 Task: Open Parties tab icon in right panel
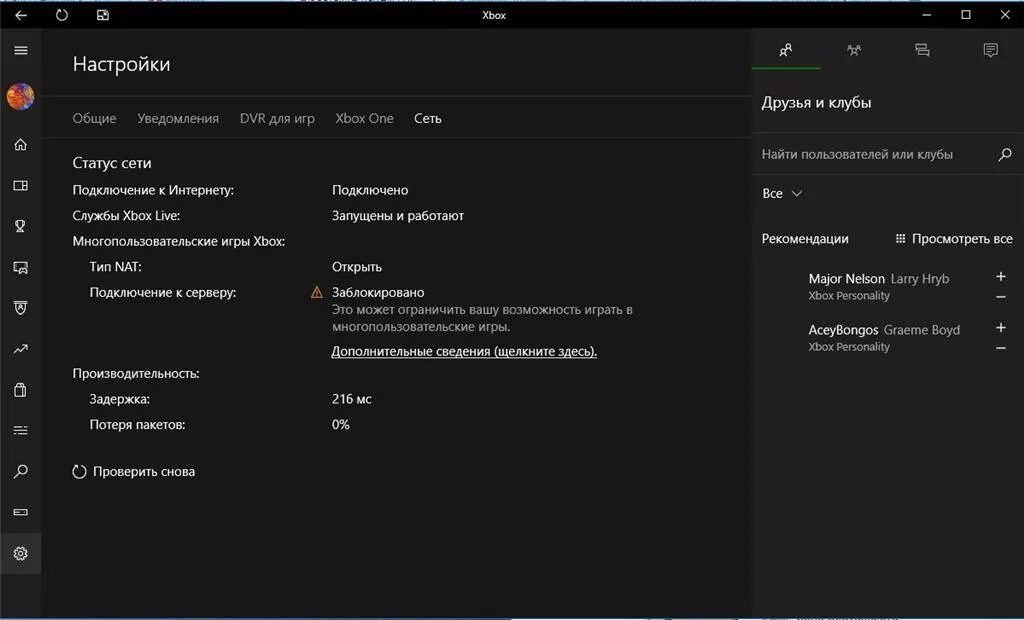[854, 50]
